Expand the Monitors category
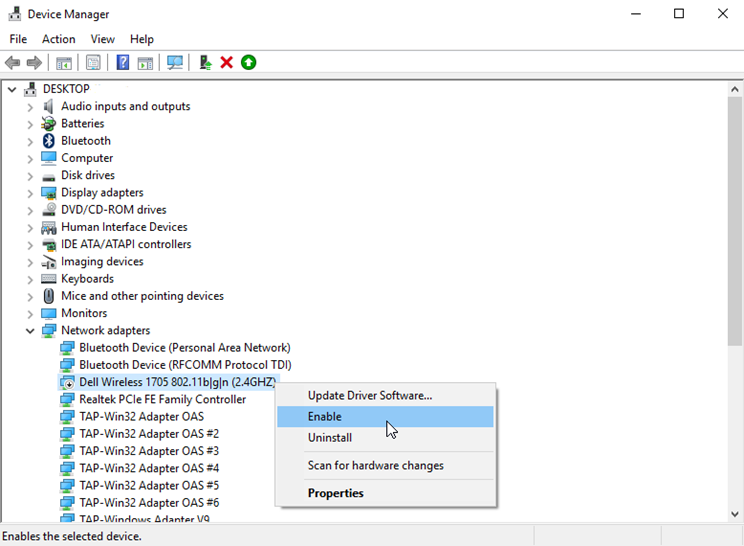 [x=30, y=314]
